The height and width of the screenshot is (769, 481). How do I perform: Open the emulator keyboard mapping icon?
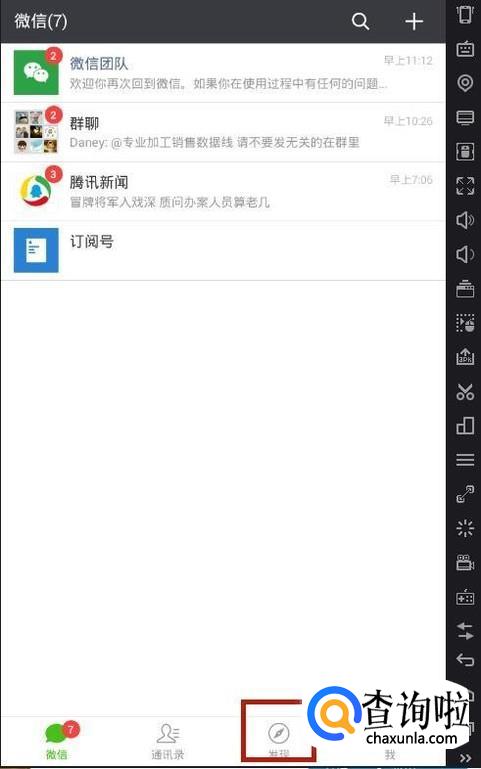tap(465, 49)
